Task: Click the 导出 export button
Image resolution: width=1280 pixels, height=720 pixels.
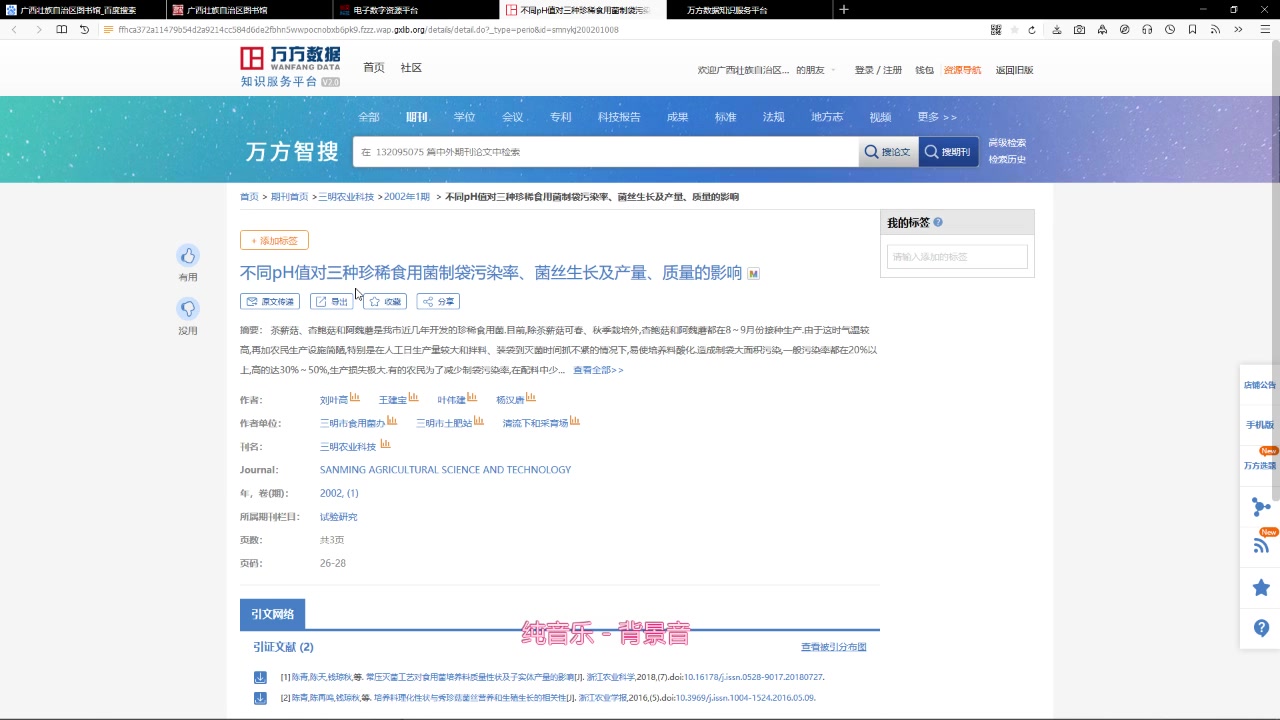Action: pyautogui.click(x=332, y=301)
